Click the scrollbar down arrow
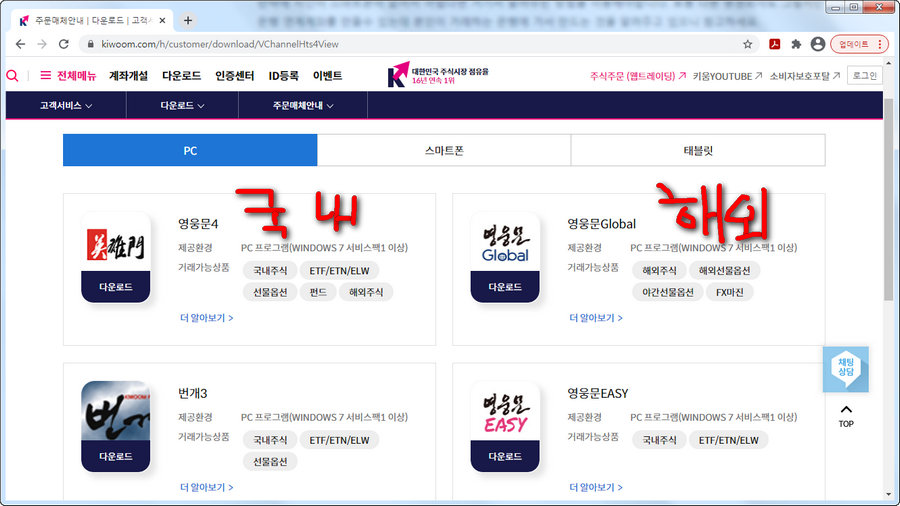The width and height of the screenshot is (900, 506). point(889,495)
